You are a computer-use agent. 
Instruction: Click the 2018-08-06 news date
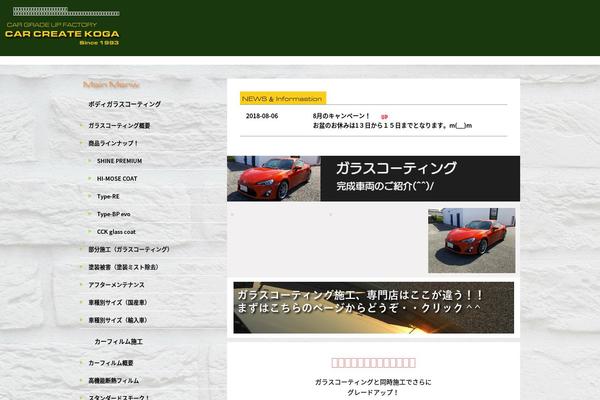262,116
